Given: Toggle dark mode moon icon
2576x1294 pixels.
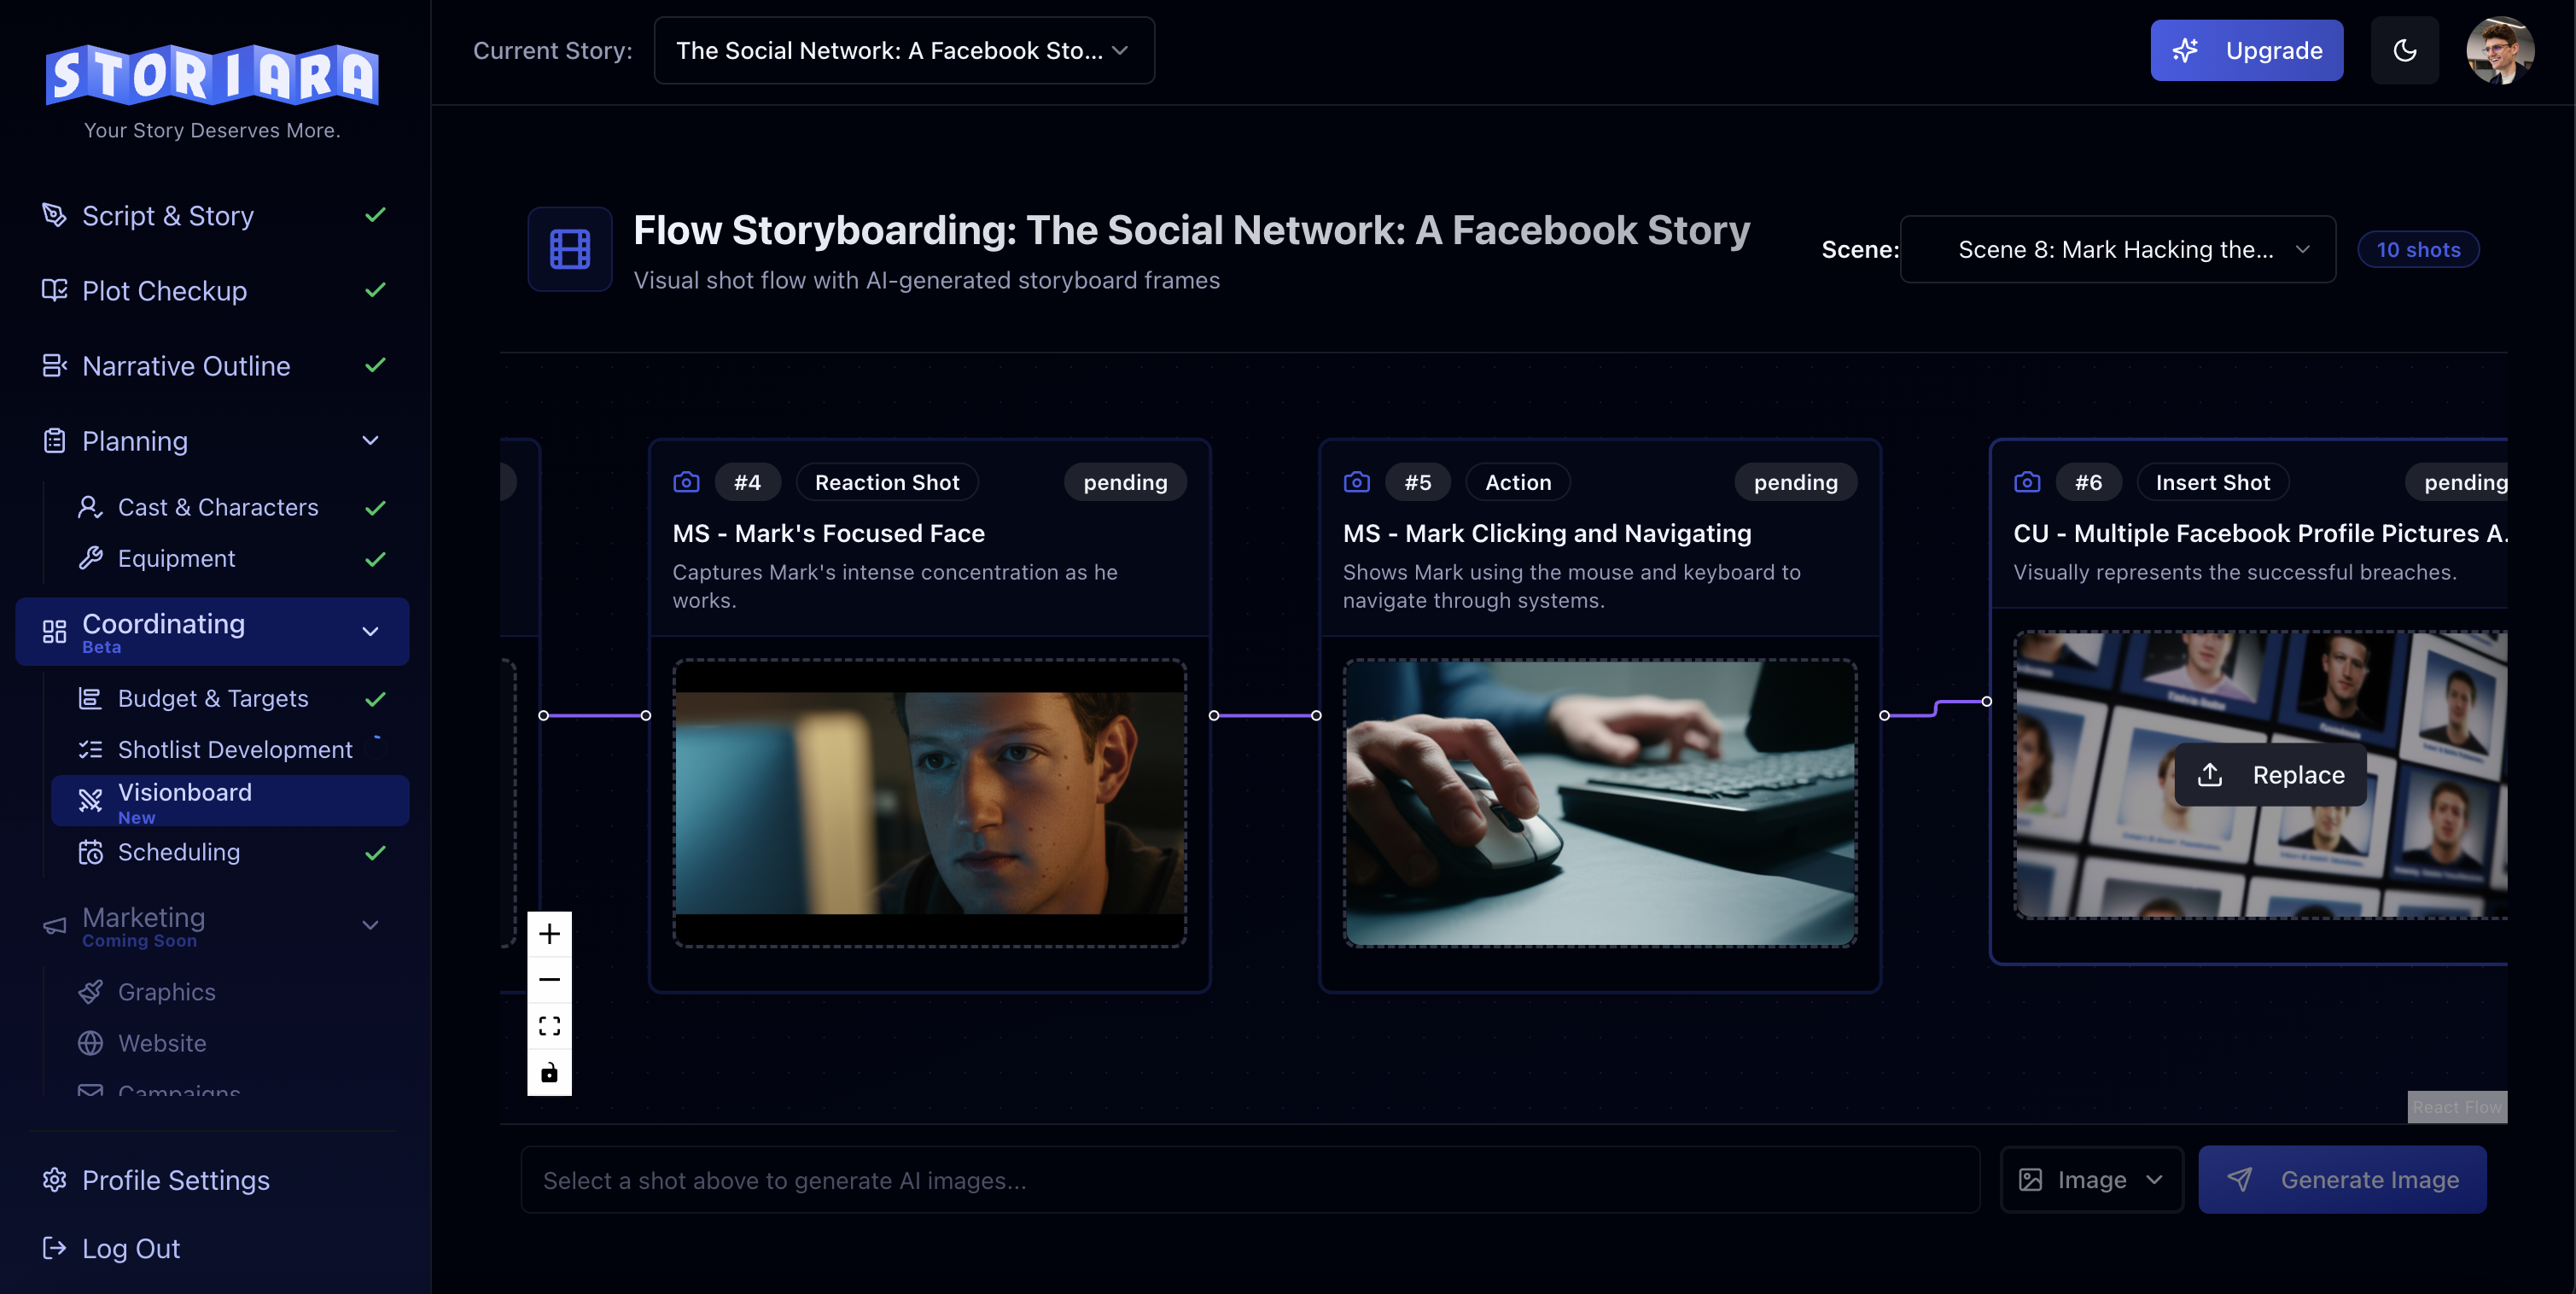Looking at the screenshot, I should click(x=2404, y=50).
